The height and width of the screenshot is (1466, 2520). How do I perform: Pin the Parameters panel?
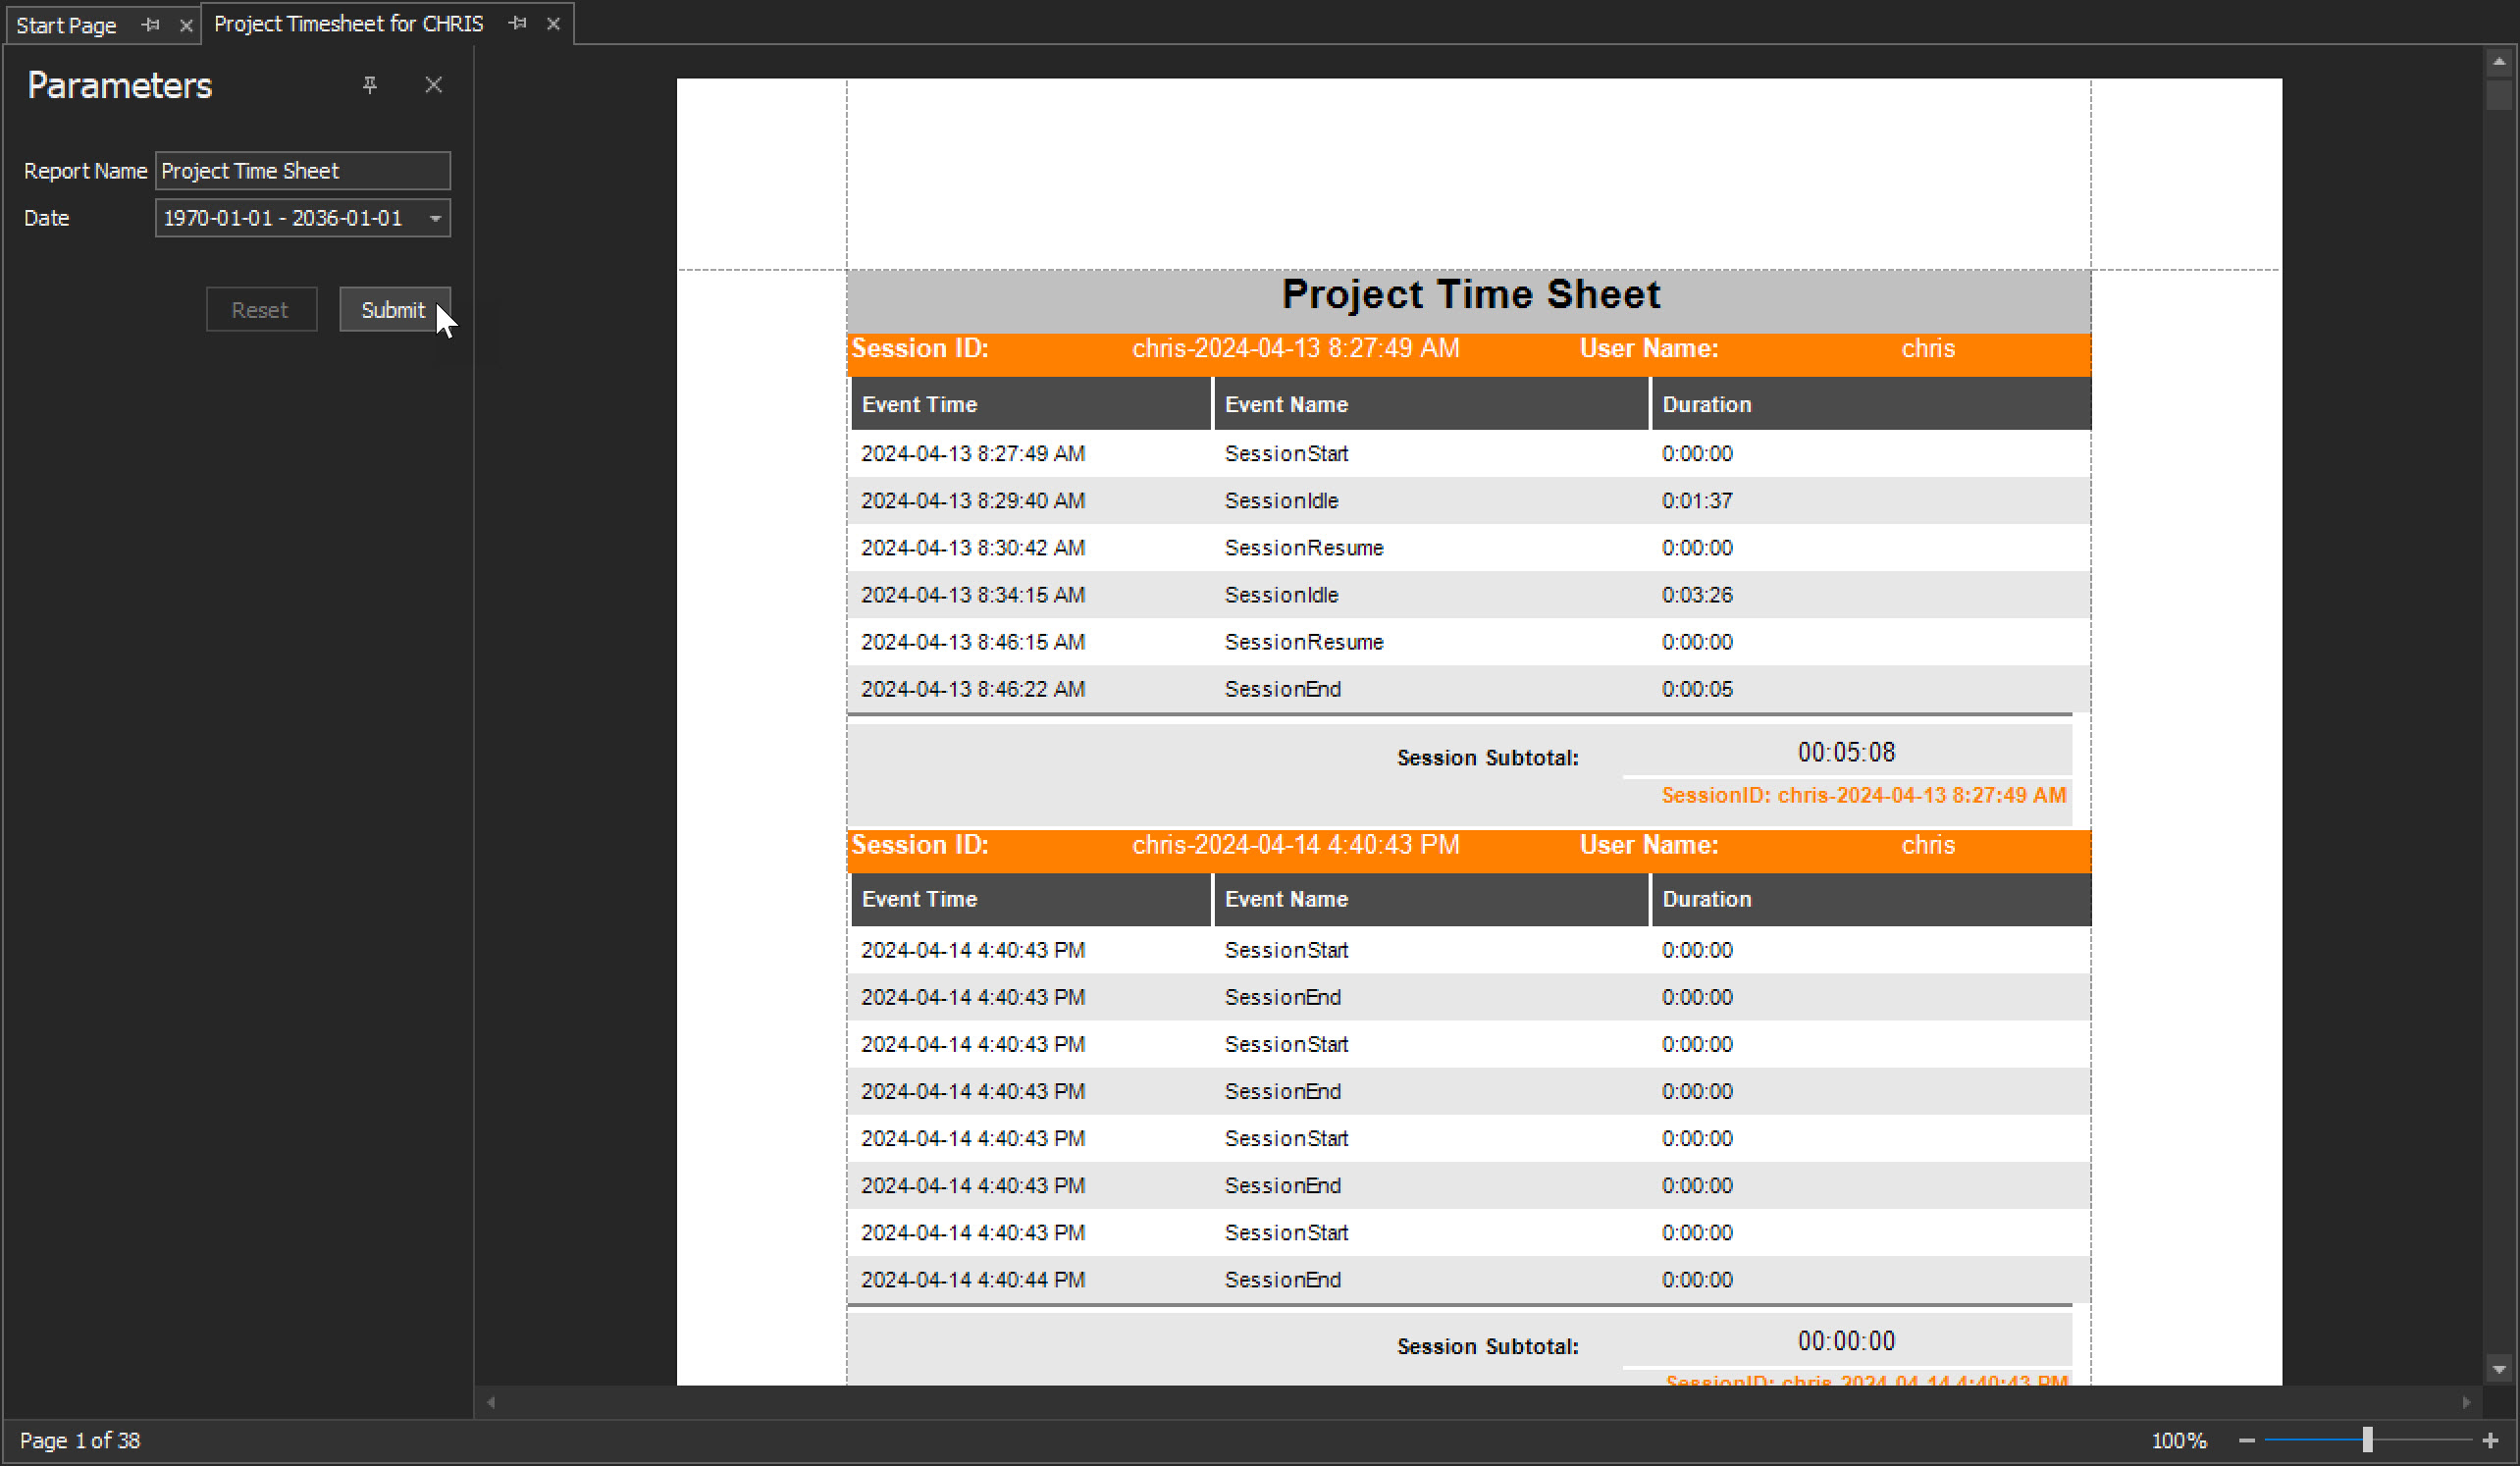point(370,85)
